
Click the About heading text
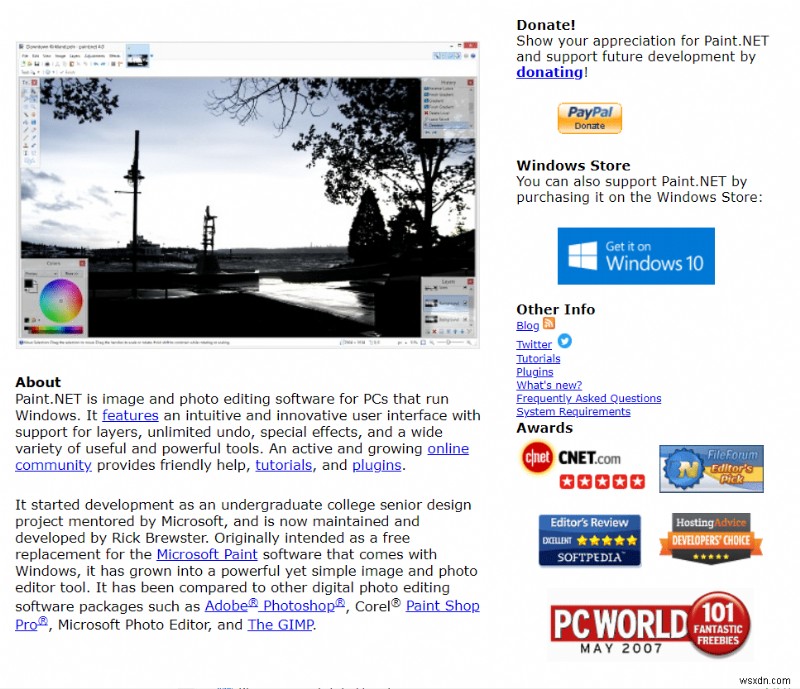(38, 382)
